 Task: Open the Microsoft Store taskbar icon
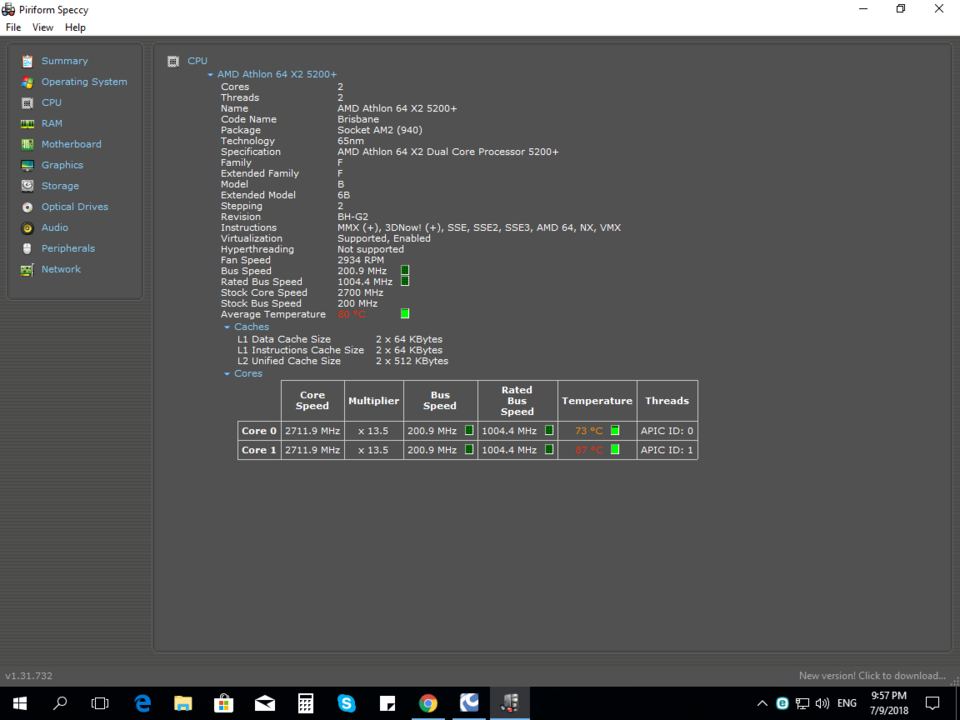click(x=223, y=703)
